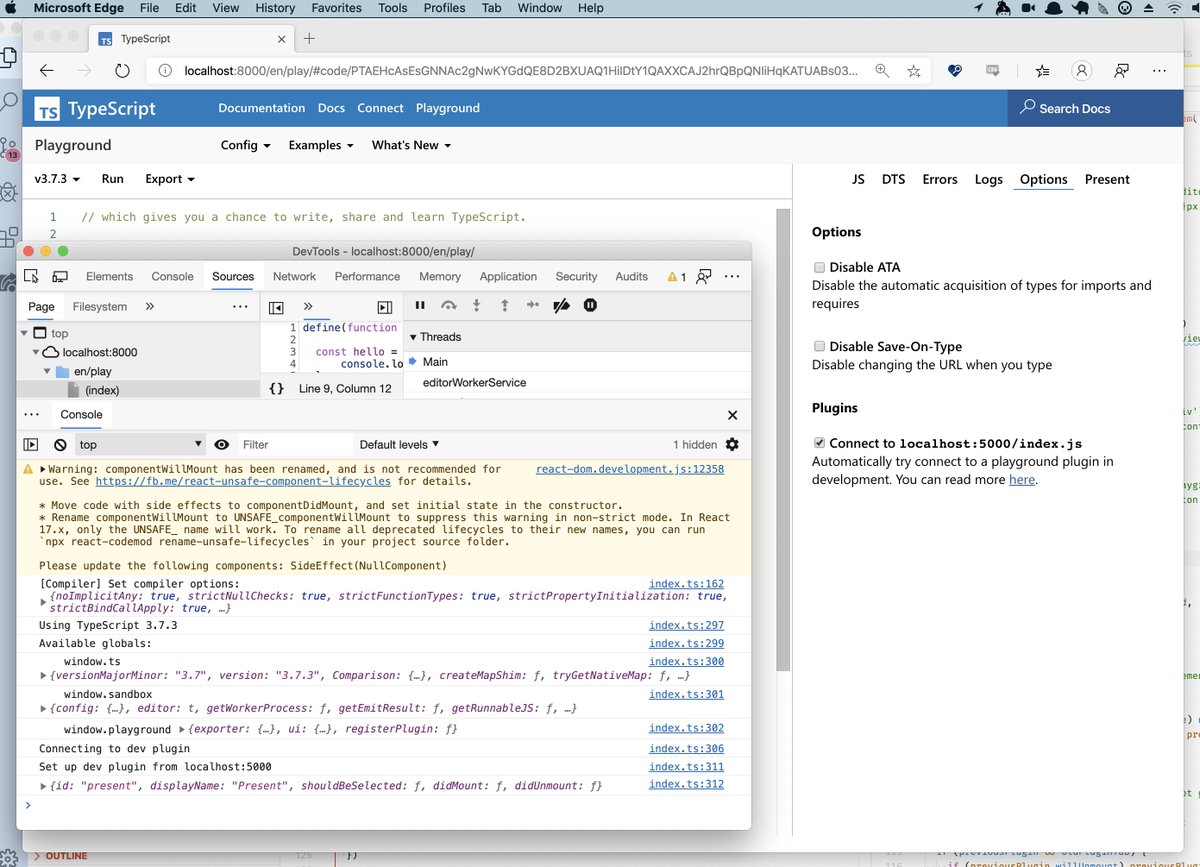
Task: Open Edge settings and more menu
Action: pyautogui.click(x=1159, y=71)
